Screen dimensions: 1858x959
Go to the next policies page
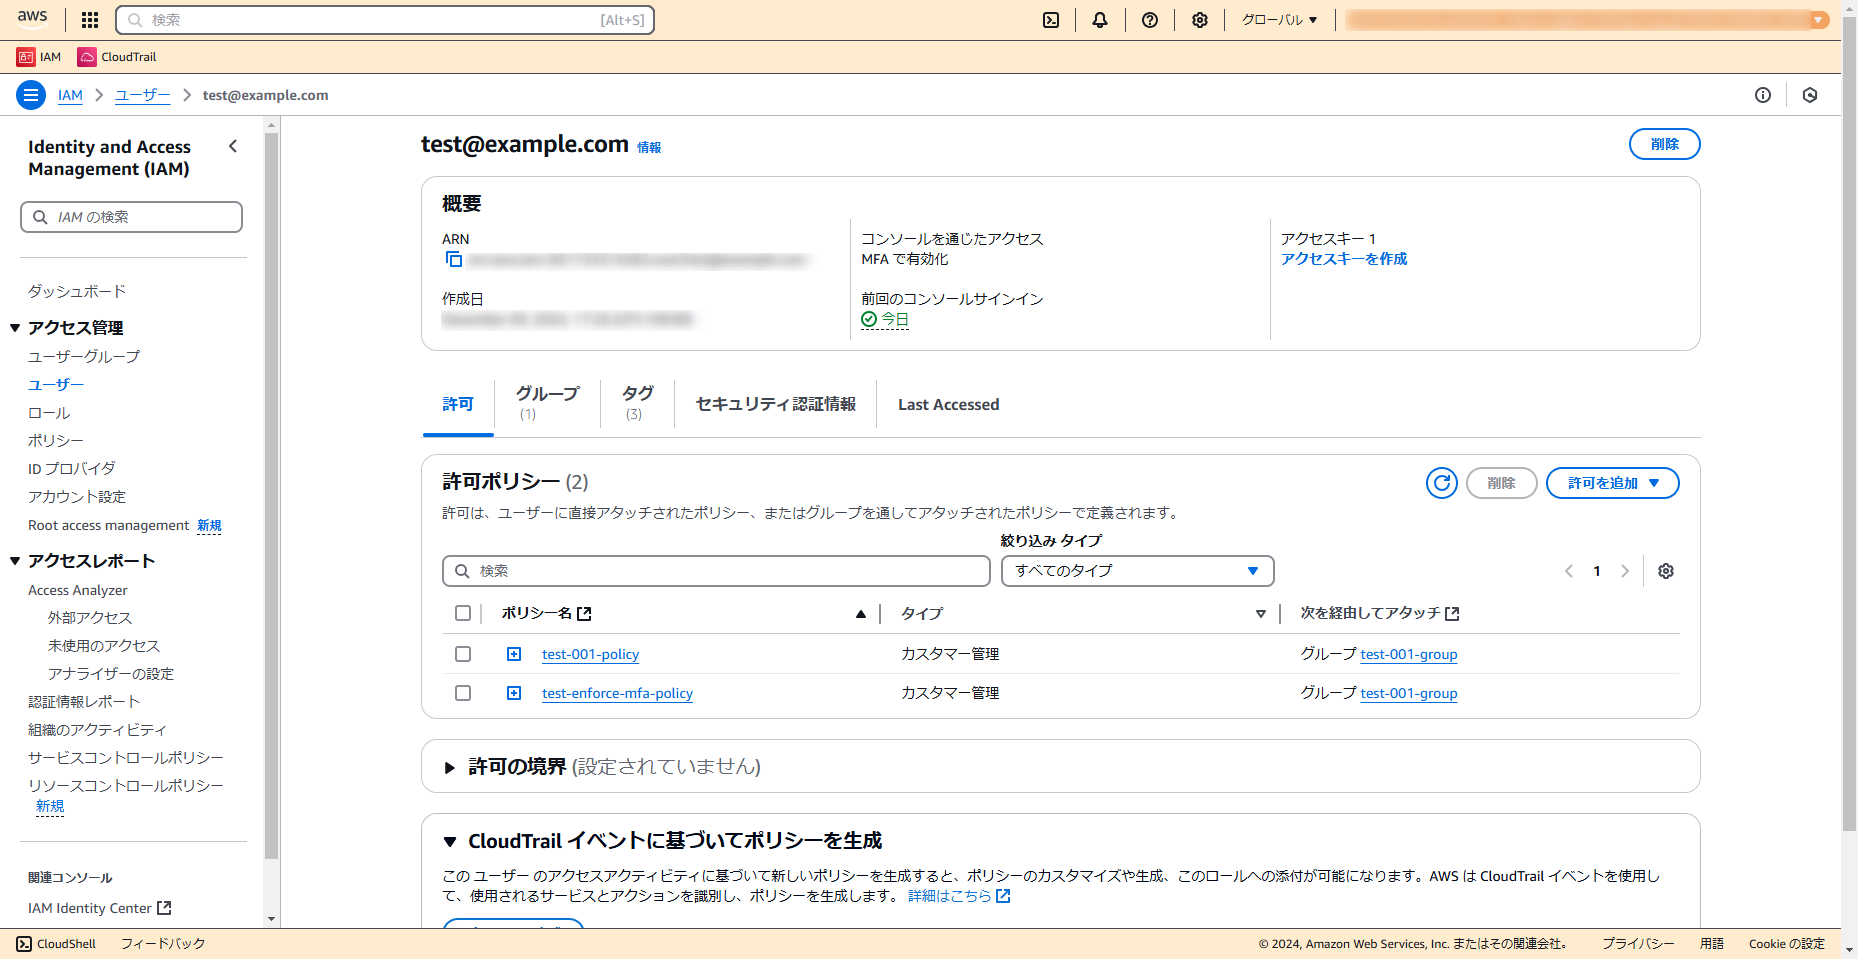[x=1625, y=571]
